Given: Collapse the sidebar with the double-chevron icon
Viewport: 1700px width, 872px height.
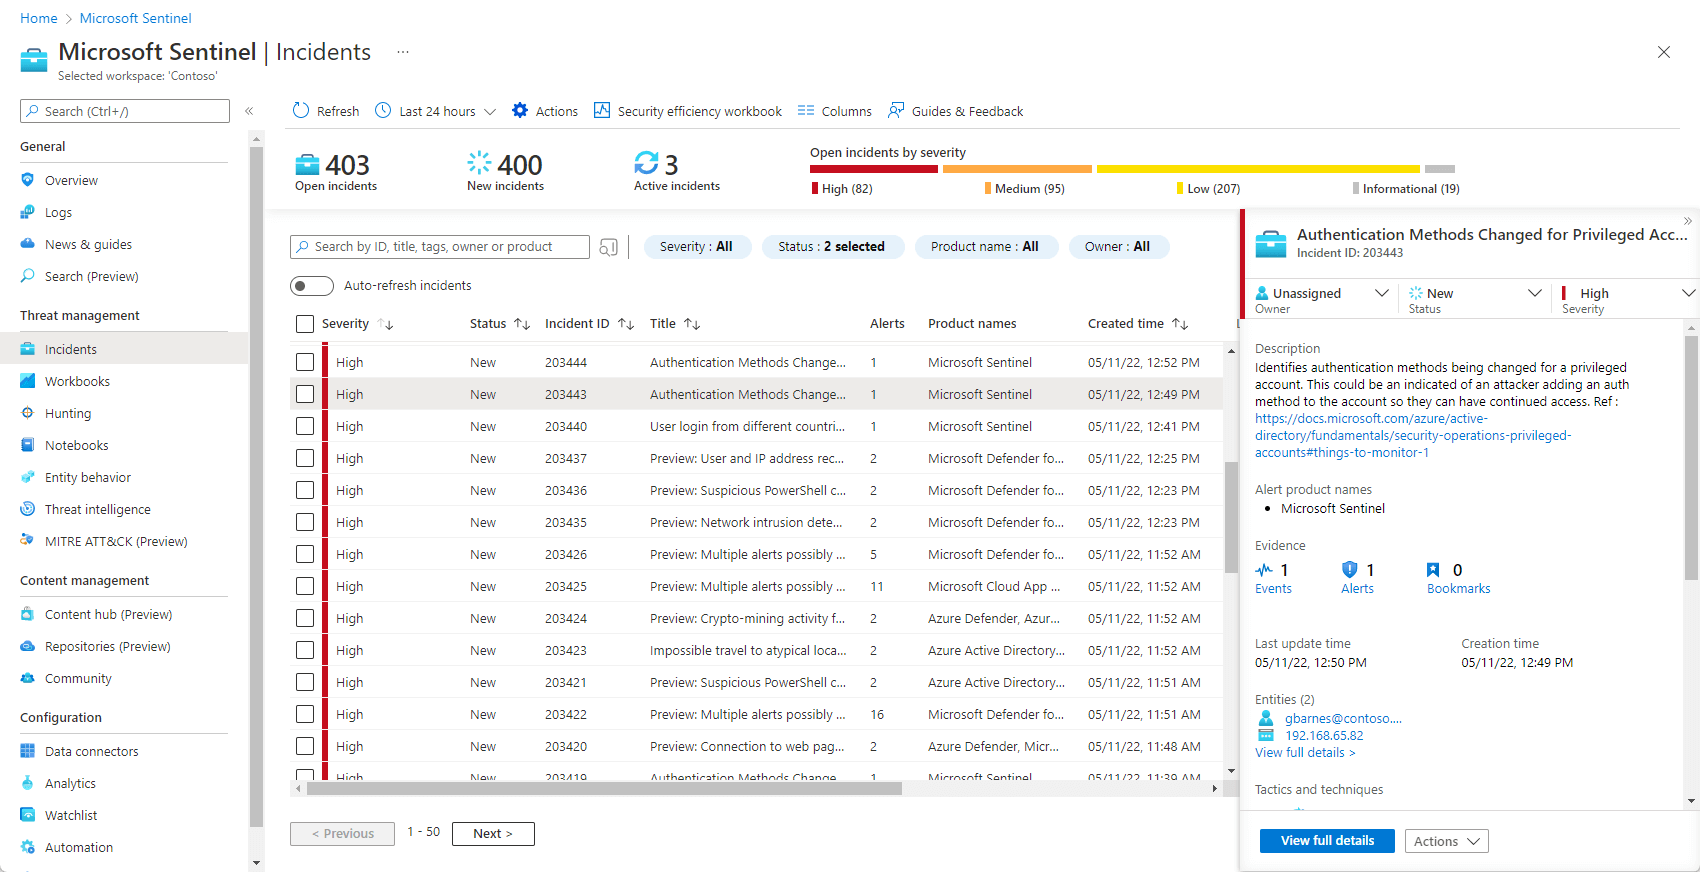Looking at the screenshot, I should click(x=249, y=111).
